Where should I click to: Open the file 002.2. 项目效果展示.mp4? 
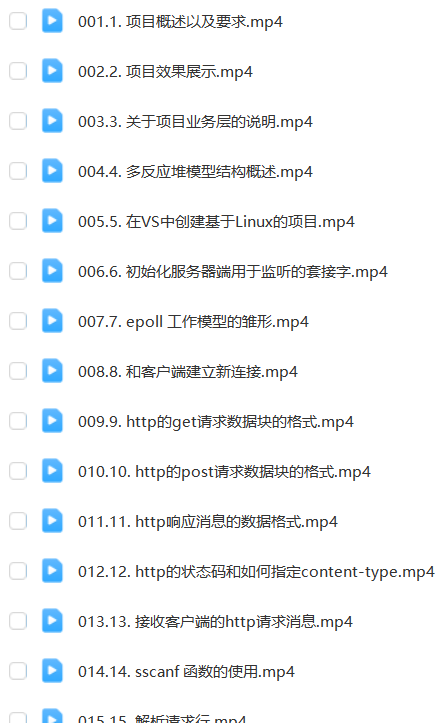165,72
